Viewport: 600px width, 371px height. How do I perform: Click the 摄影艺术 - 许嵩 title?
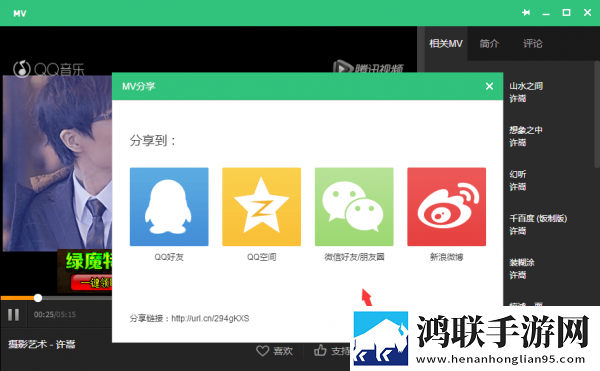(x=41, y=345)
